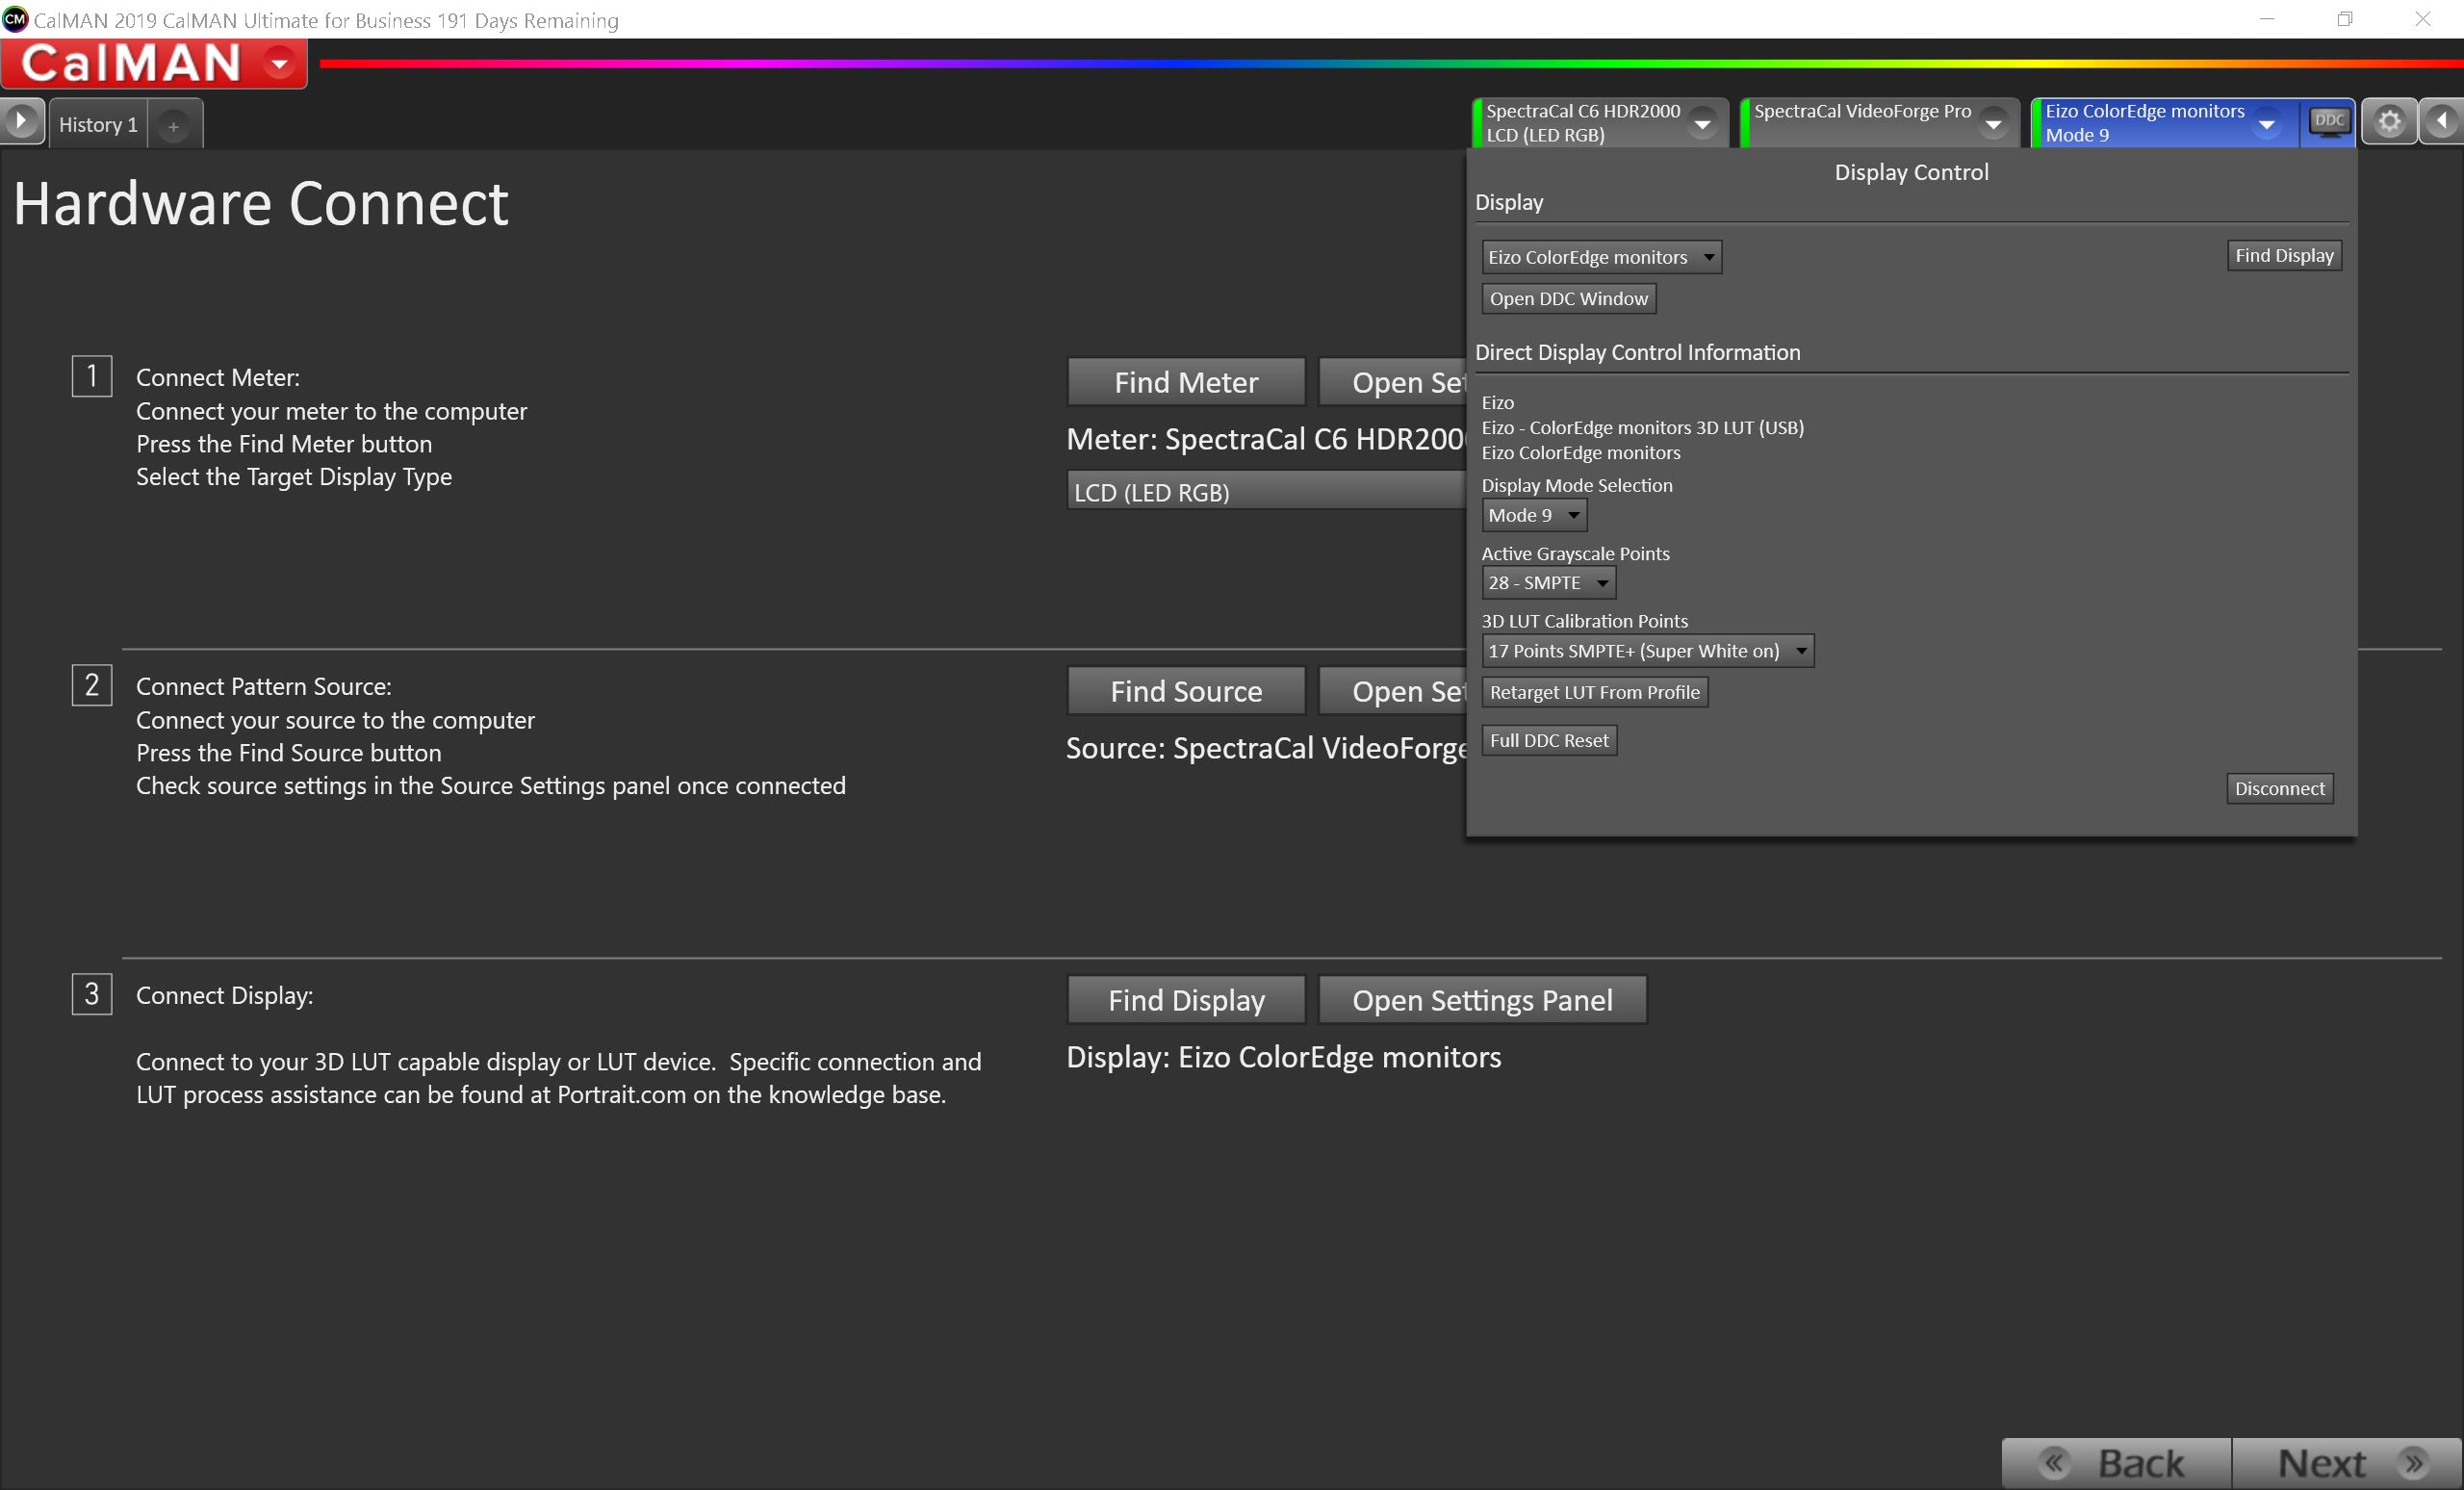Click the DDC monitor icon
Image resolution: width=2464 pixels, height=1490 pixels.
click(x=2329, y=122)
